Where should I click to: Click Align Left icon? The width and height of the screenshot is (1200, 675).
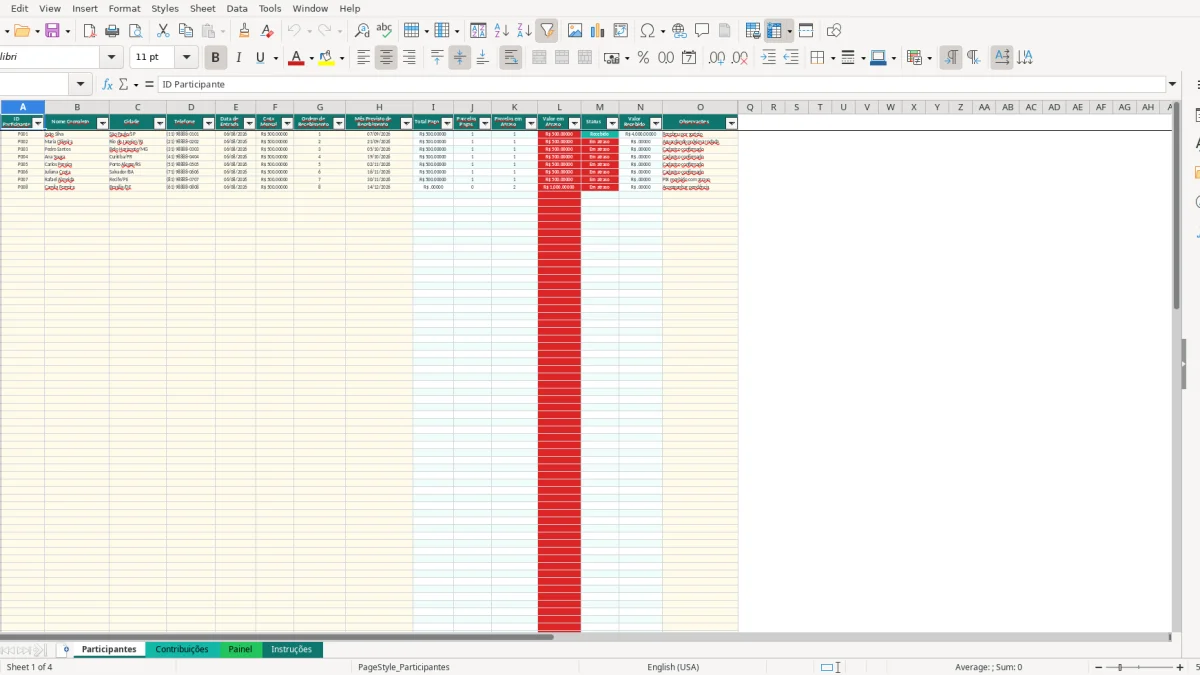click(x=363, y=58)
